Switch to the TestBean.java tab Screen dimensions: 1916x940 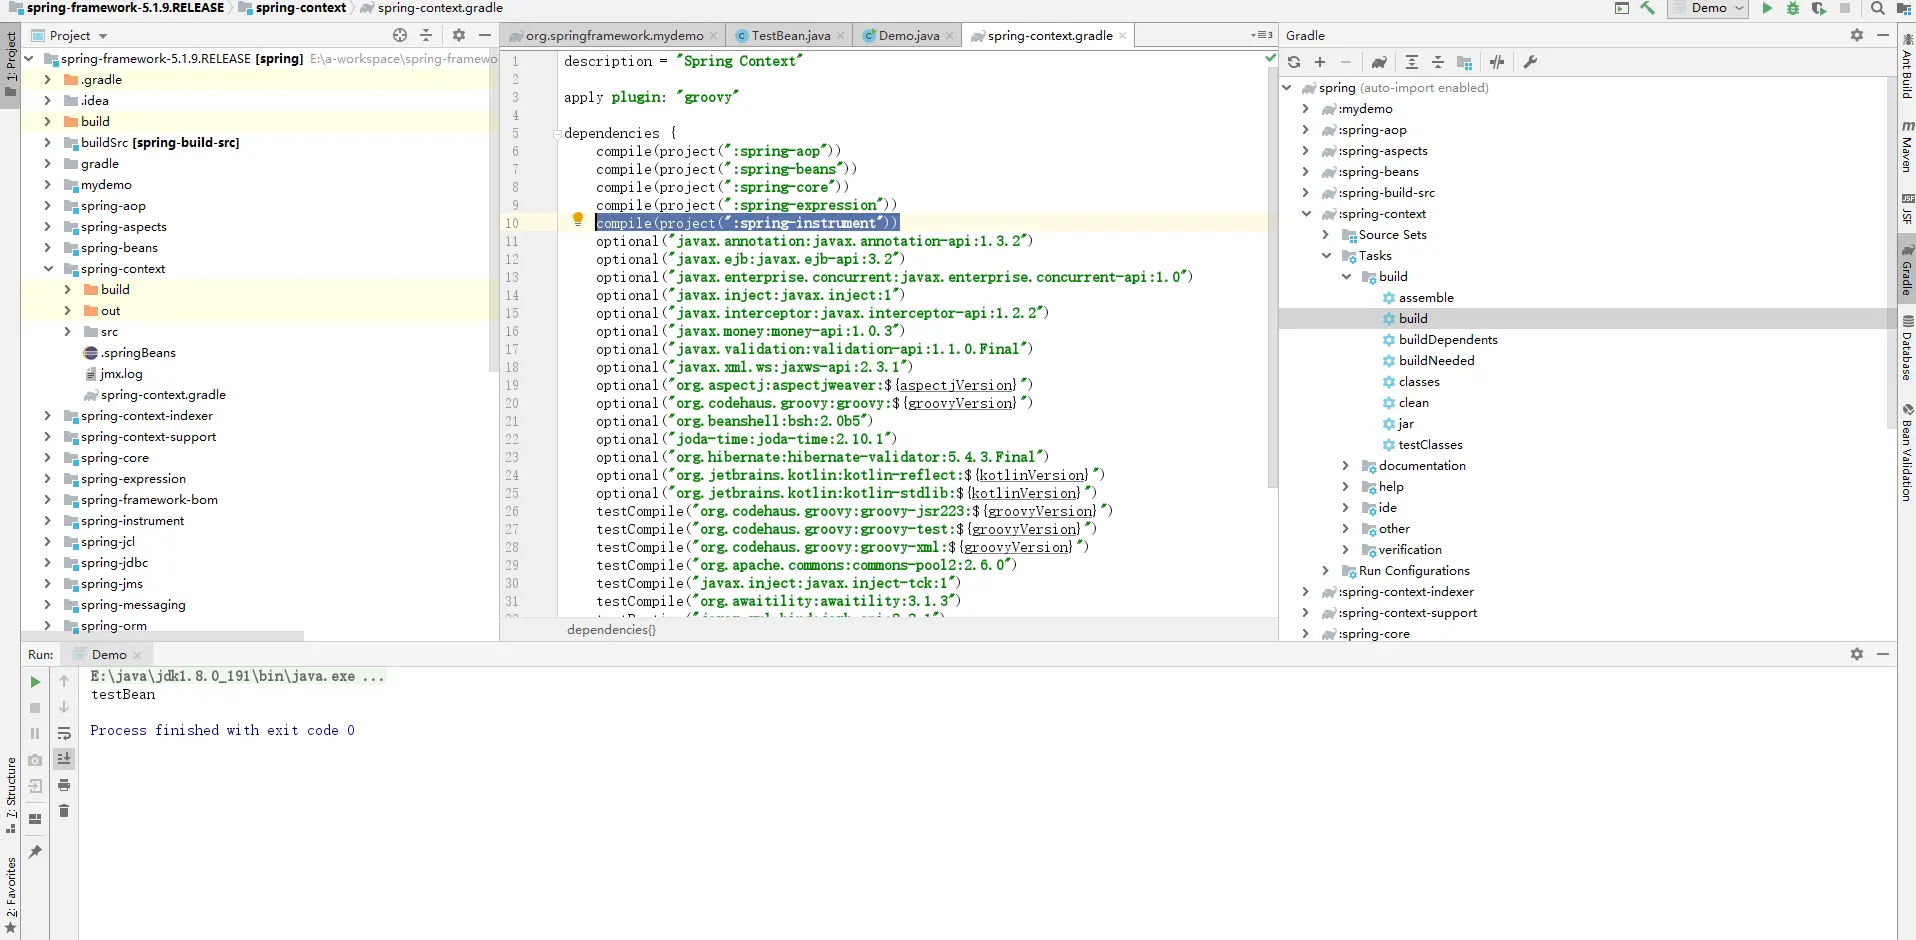[x=790, y=35]
